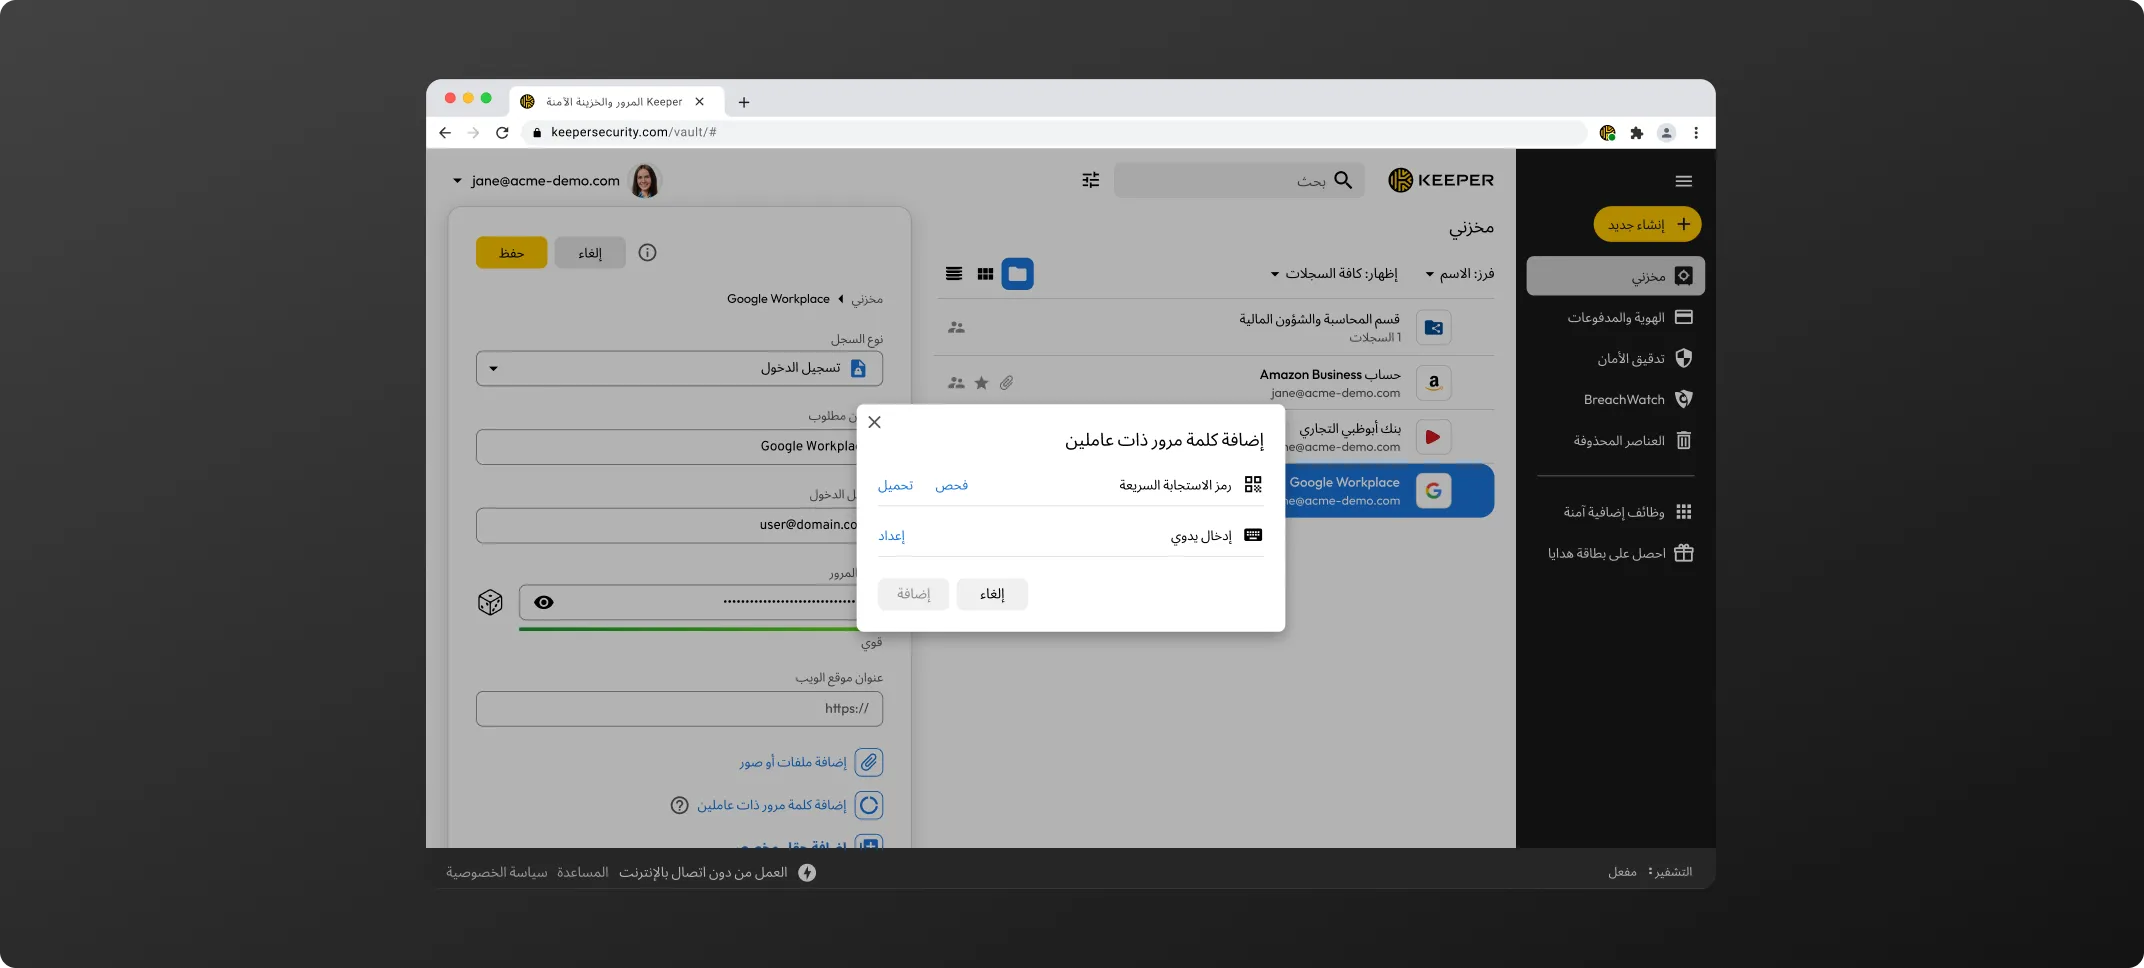Open مخزني vault in sidebar
The height and width of the screenshot is (968, 2144).
coord(1615,276)
